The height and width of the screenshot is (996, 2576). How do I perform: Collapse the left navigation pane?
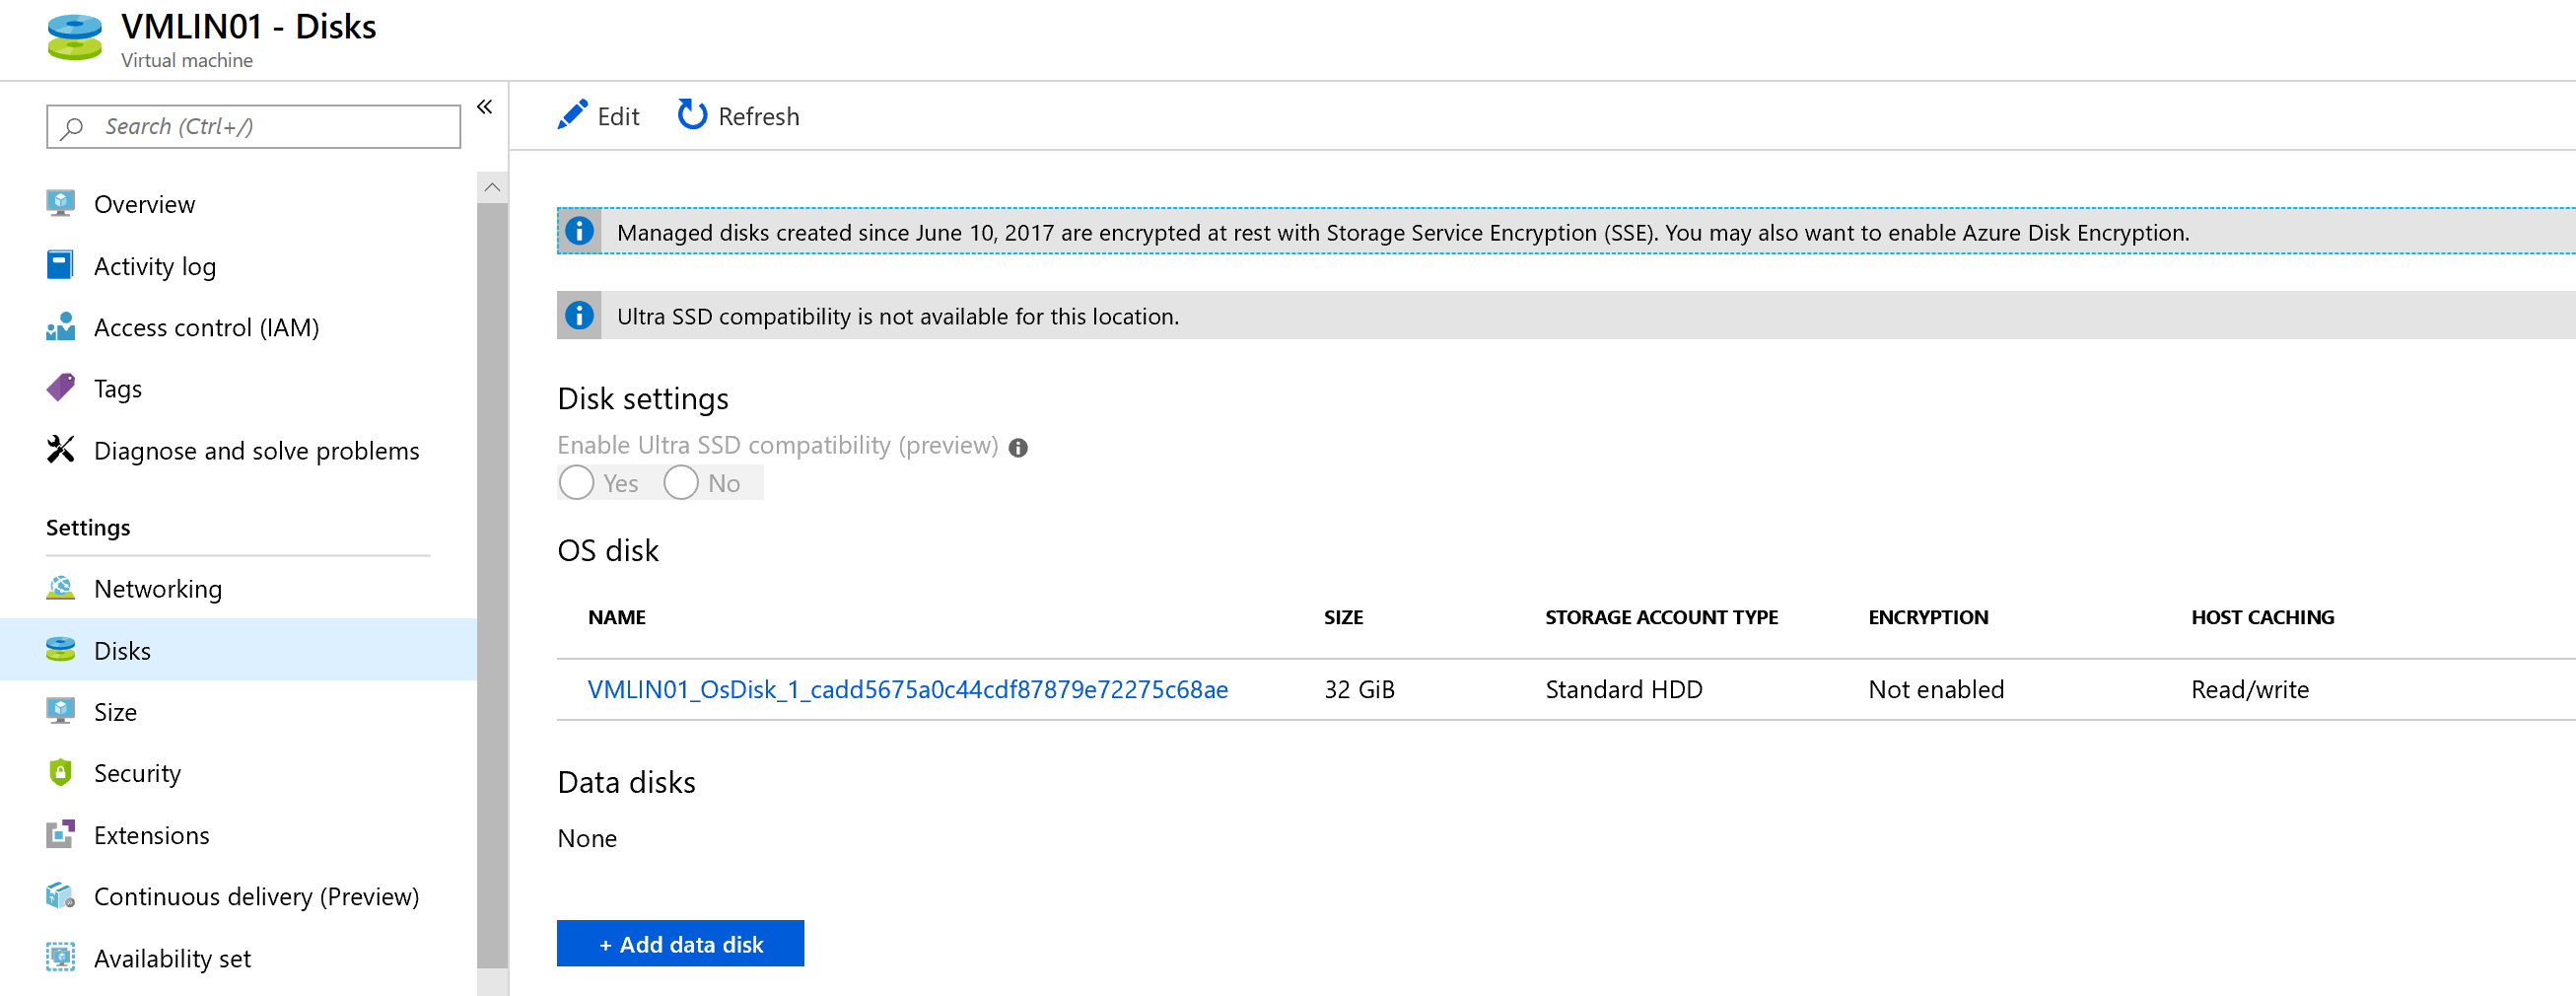[x=484, y=106]
